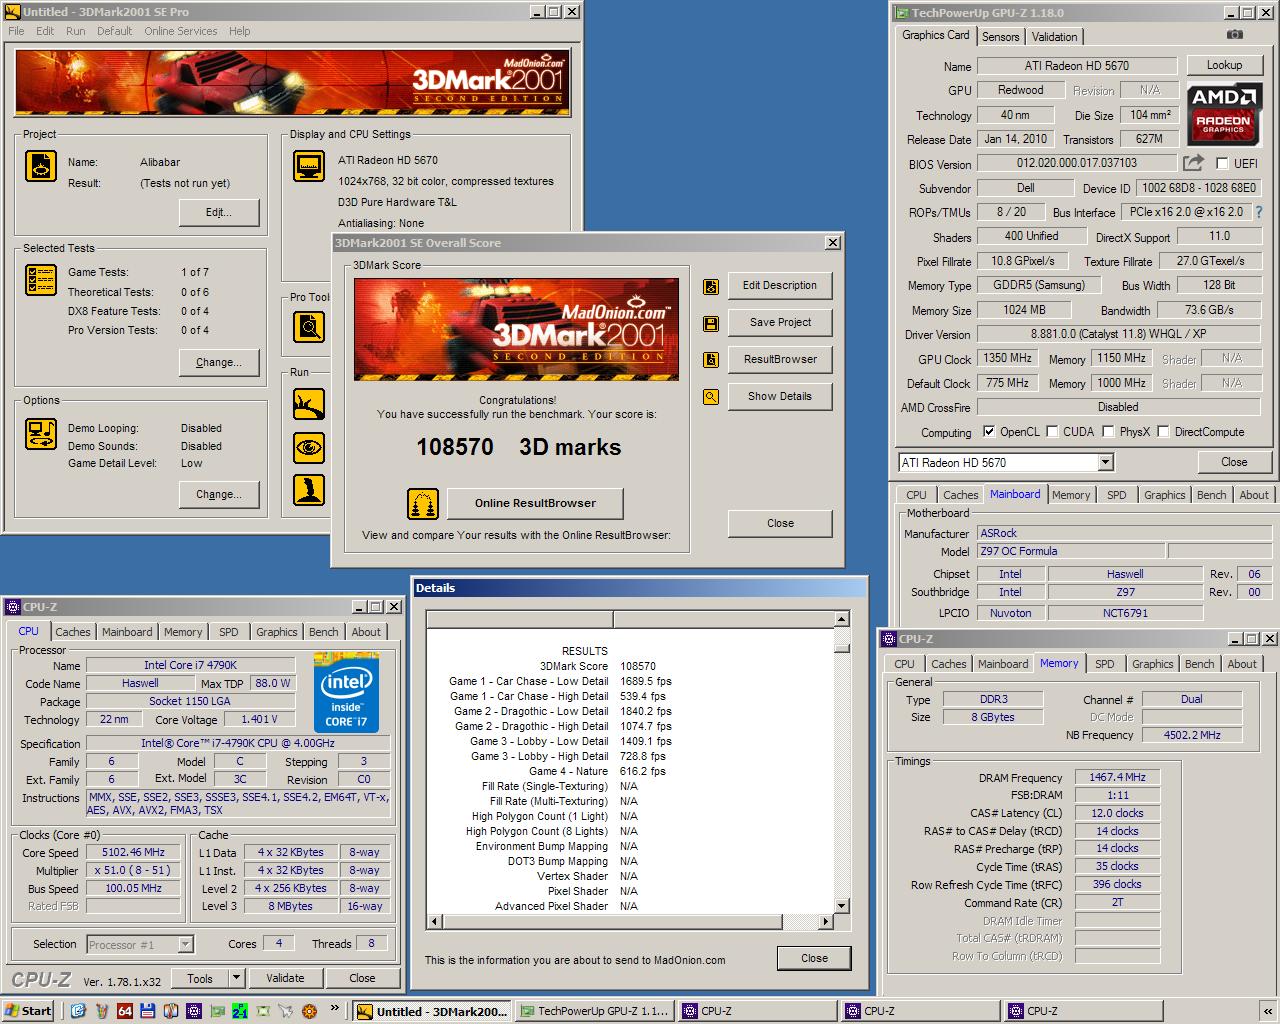1280x1024 pixels.
Task: Open the floppy disk icon in quick launch
Action: tap(148, 1011)
